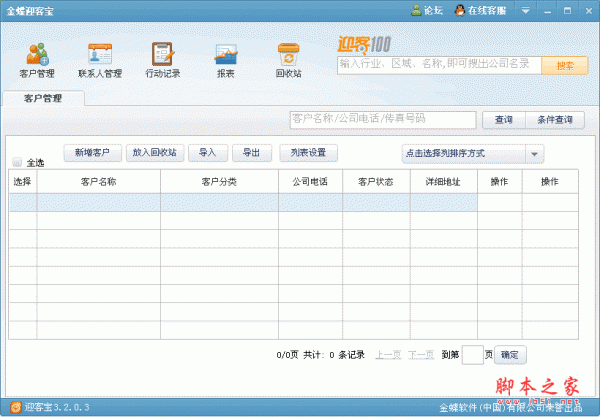Click the 导出 export button
This screenshot has height=417, width=600.
(252, 153)
